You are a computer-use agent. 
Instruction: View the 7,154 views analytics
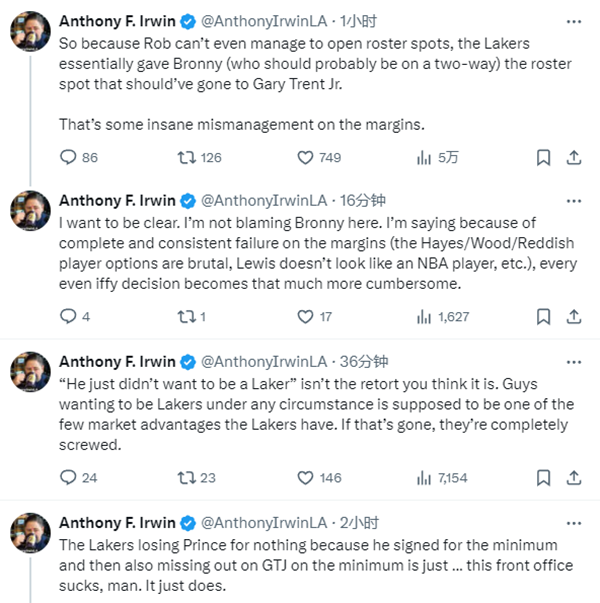click(x=424, y=478)
